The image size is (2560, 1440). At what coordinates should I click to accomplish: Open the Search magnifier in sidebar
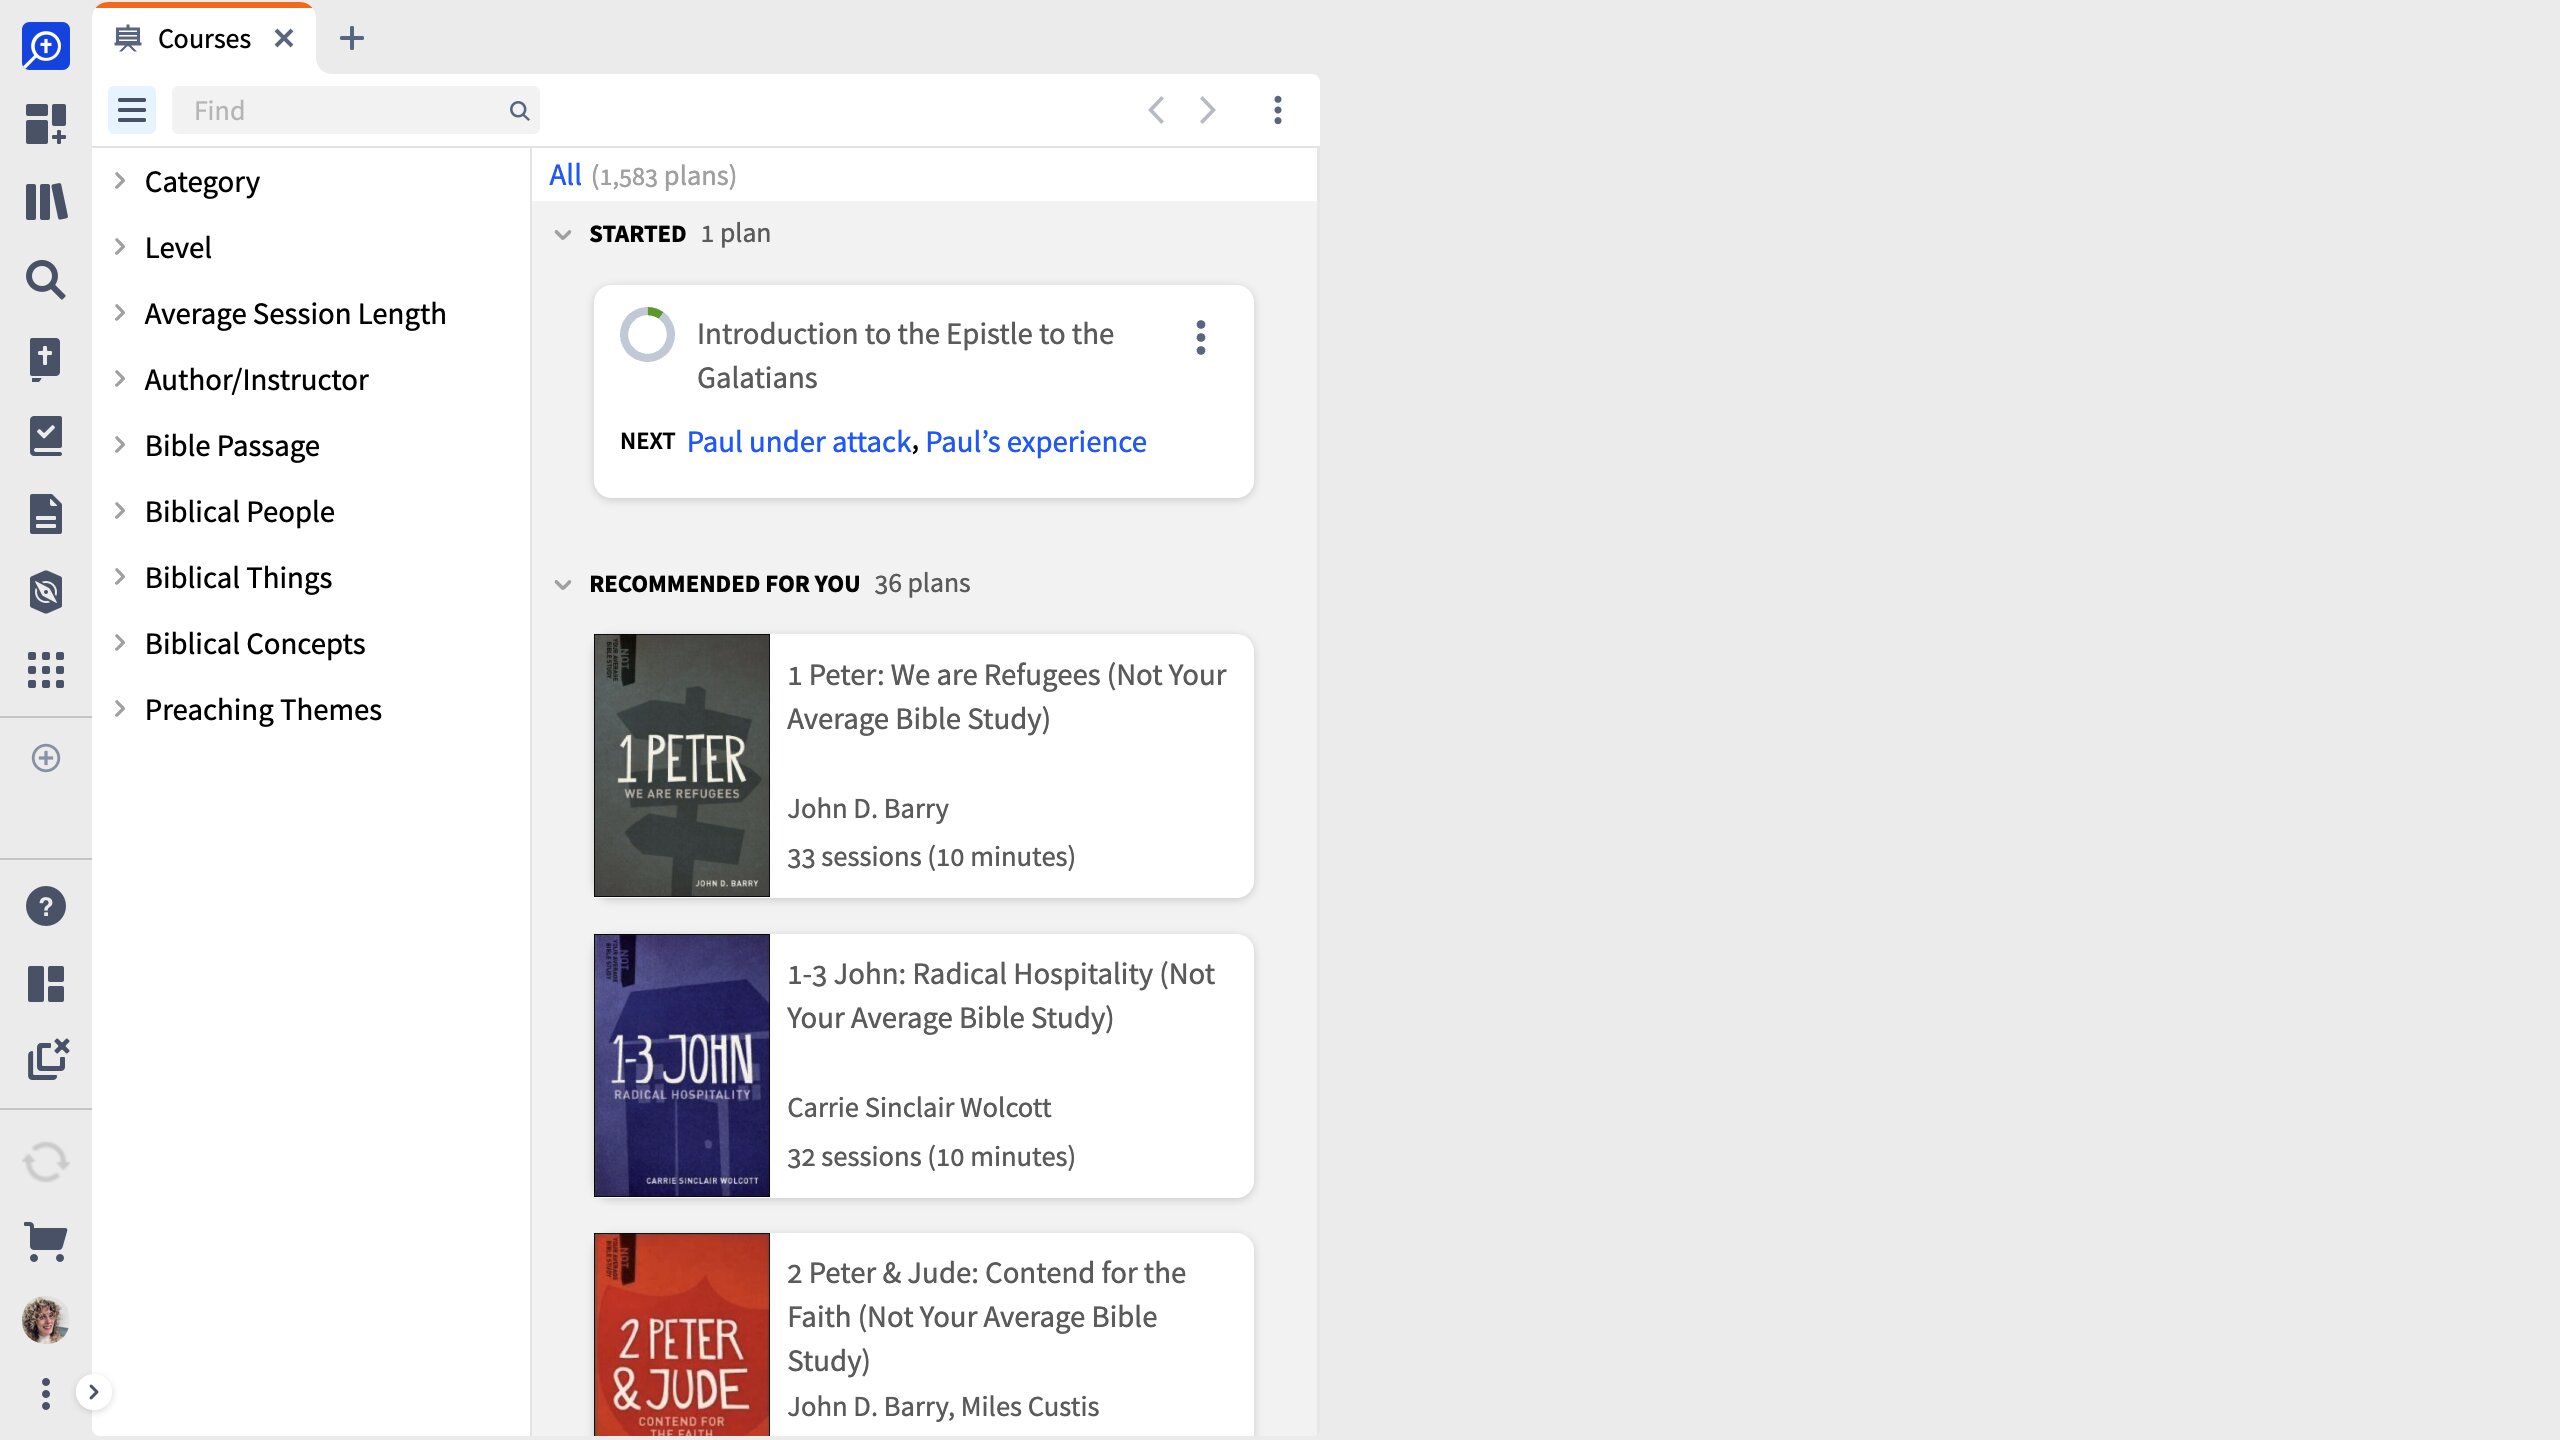click(46, 280)
